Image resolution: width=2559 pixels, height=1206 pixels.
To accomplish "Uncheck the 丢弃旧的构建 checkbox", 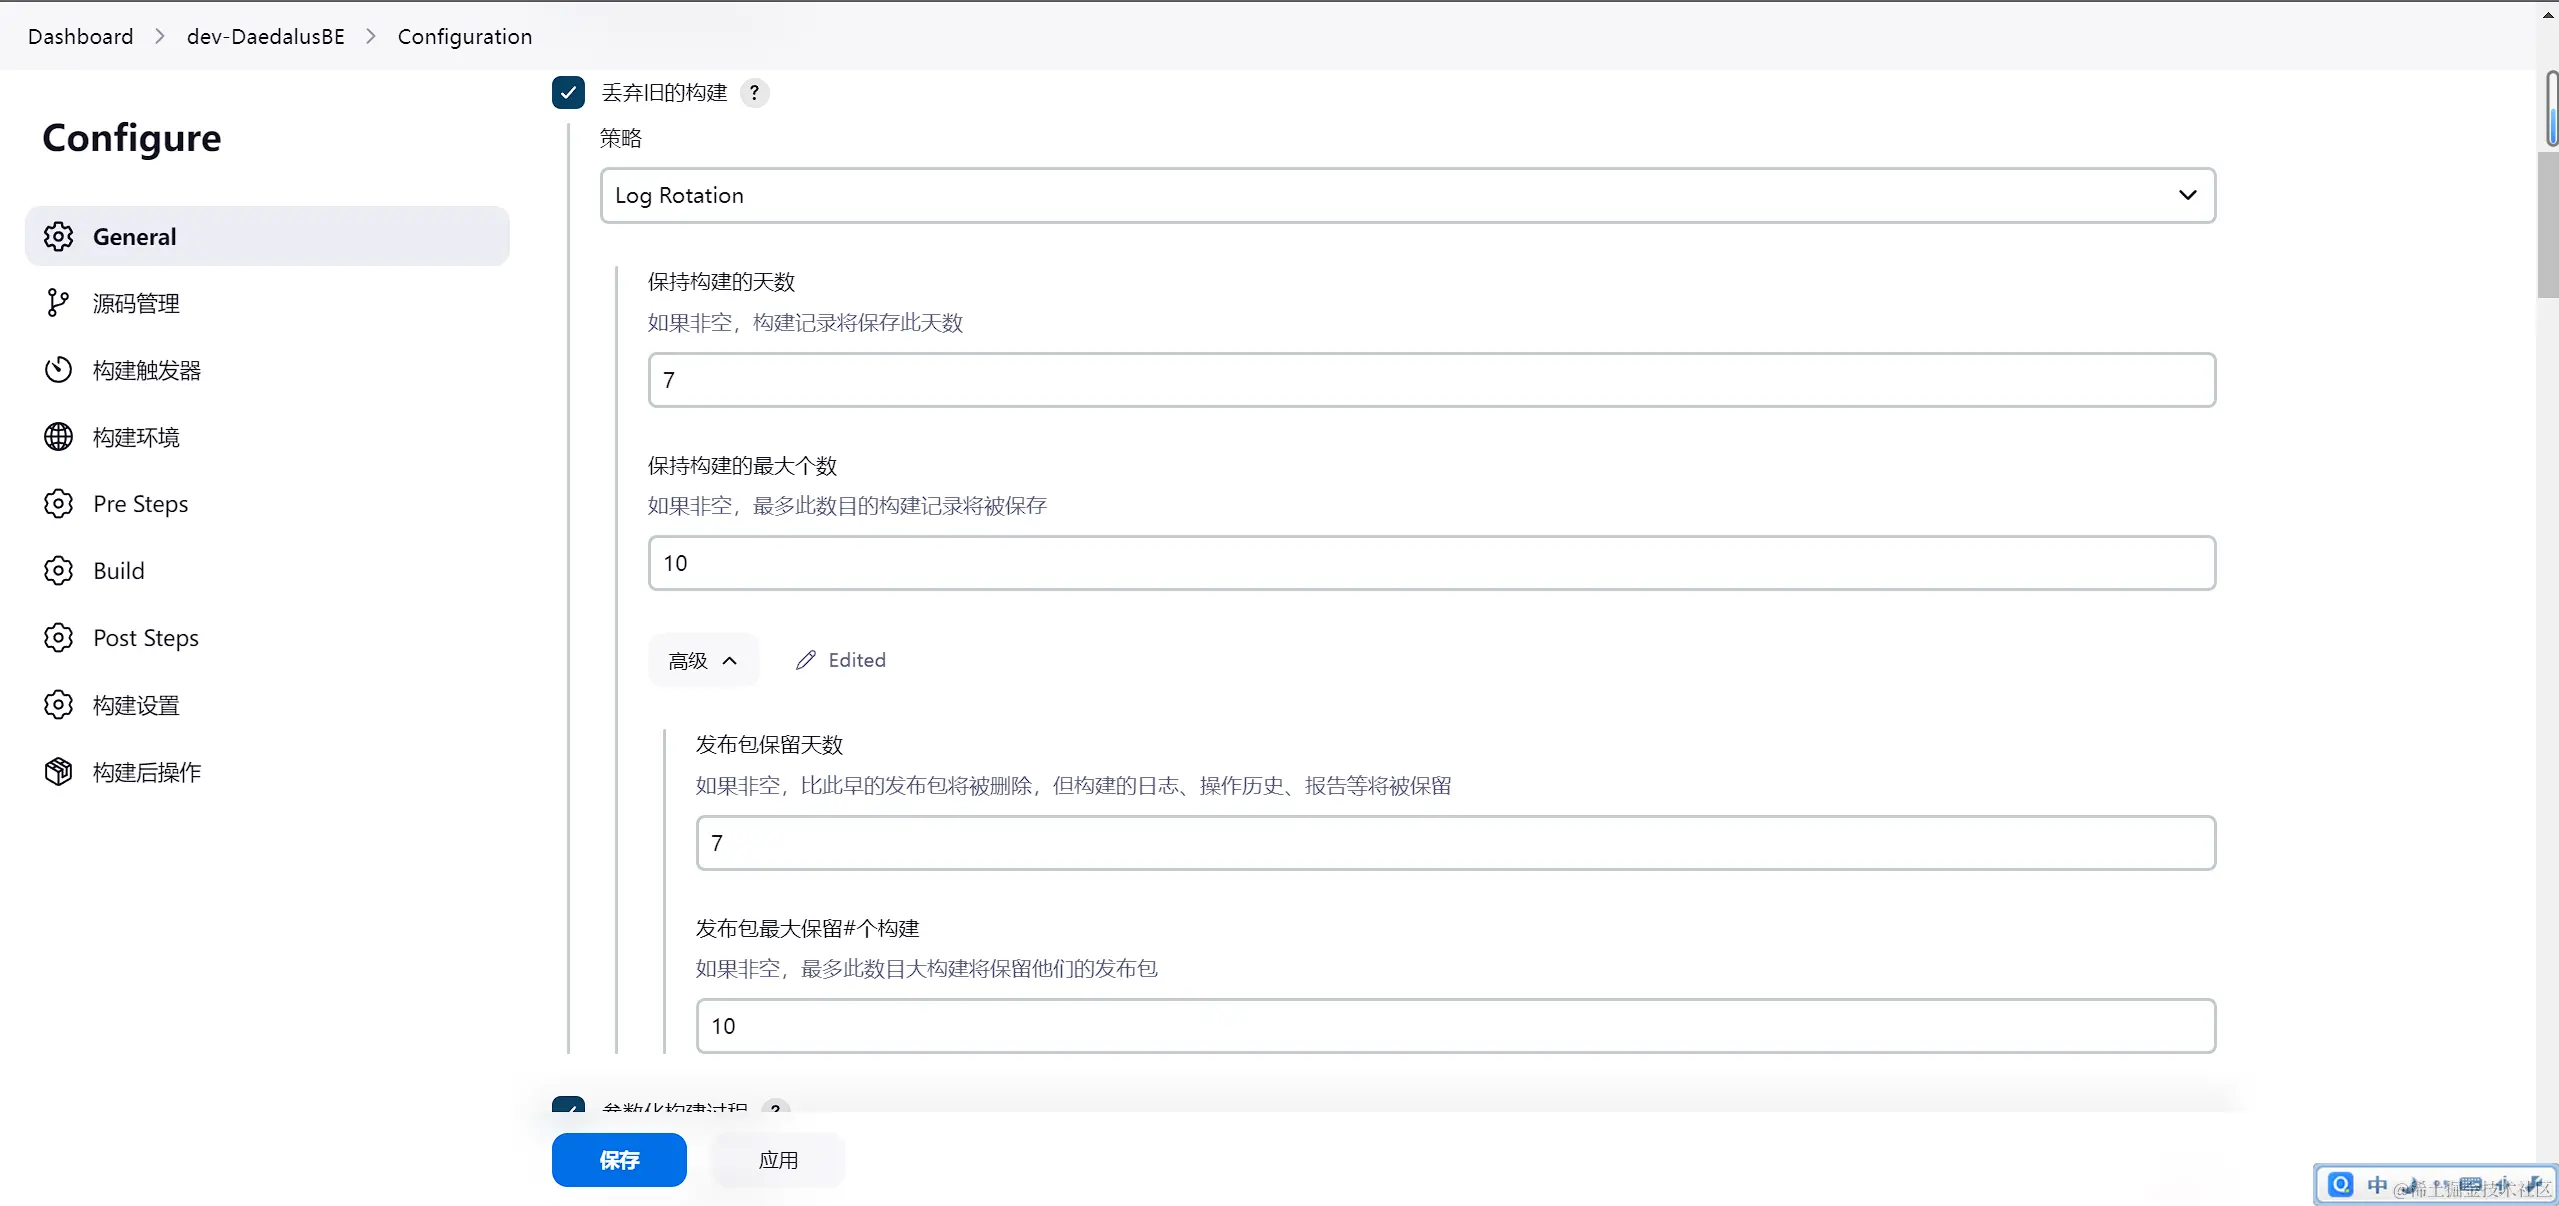I will click(x=568, y=93).
